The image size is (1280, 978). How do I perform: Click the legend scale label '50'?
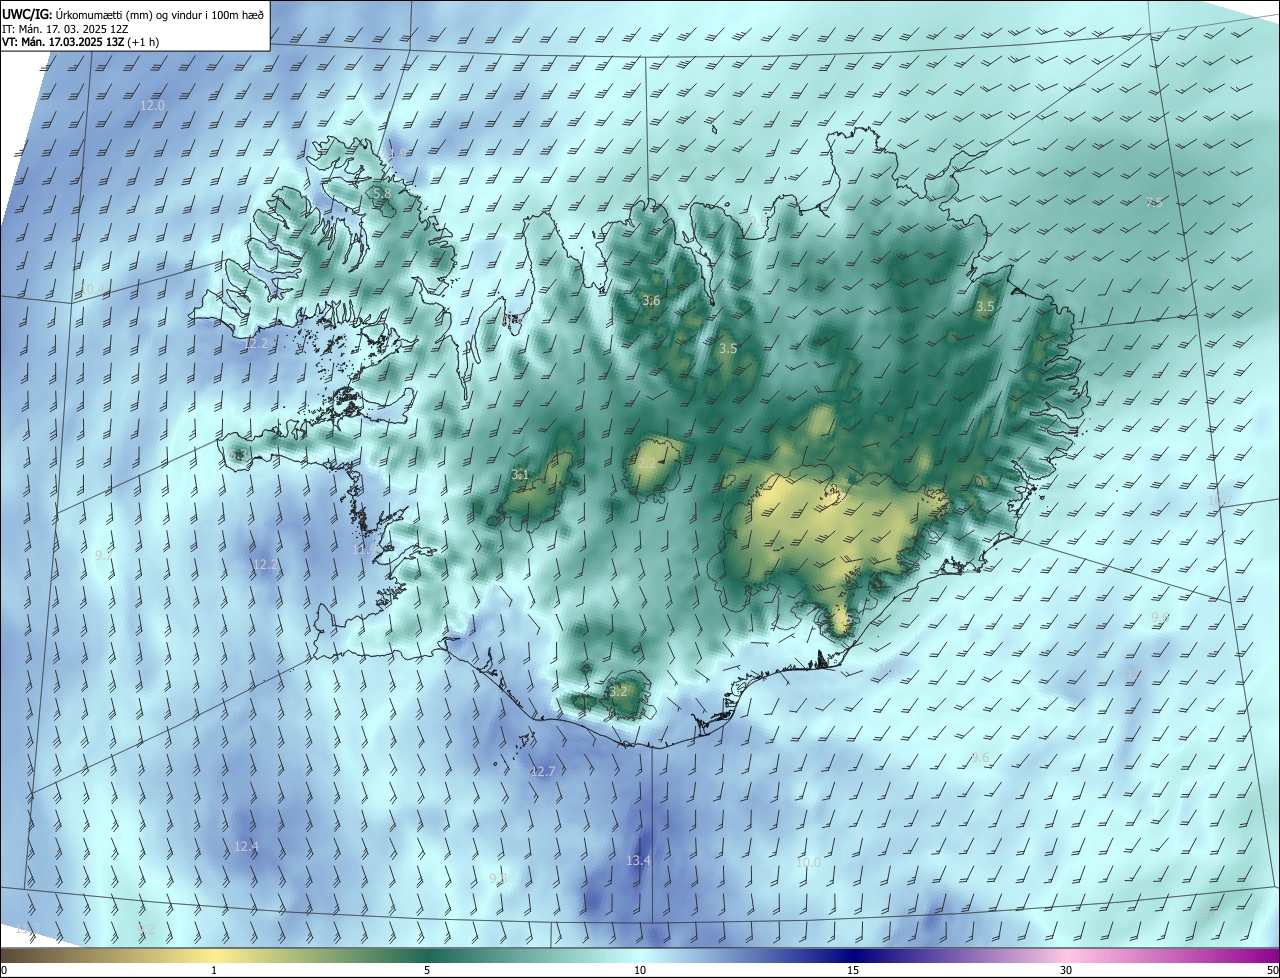[x=1272, y=971]
